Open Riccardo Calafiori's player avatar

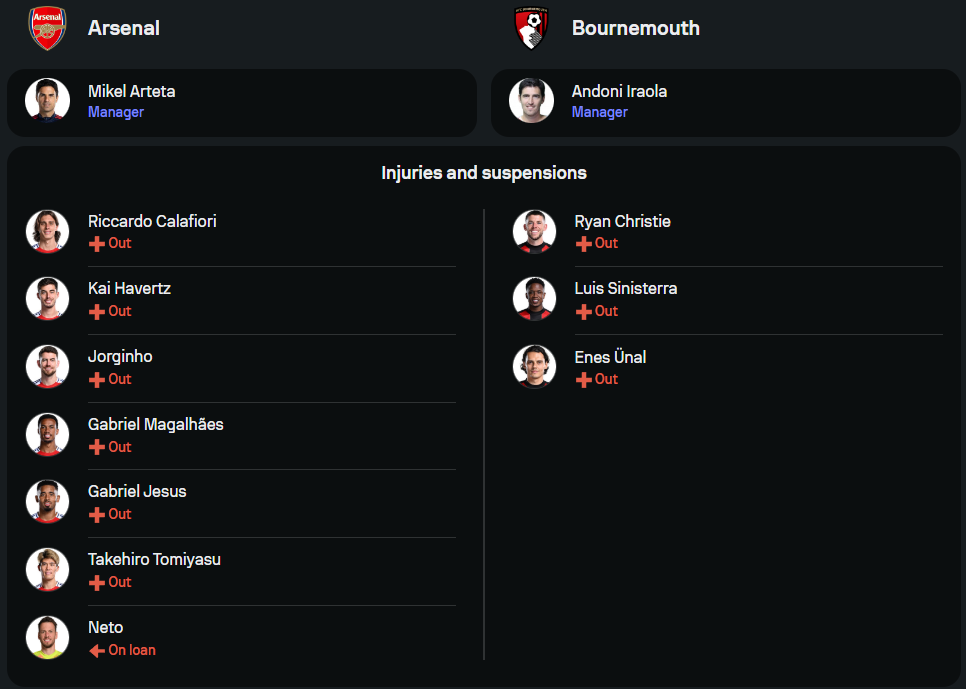(47, 231)
